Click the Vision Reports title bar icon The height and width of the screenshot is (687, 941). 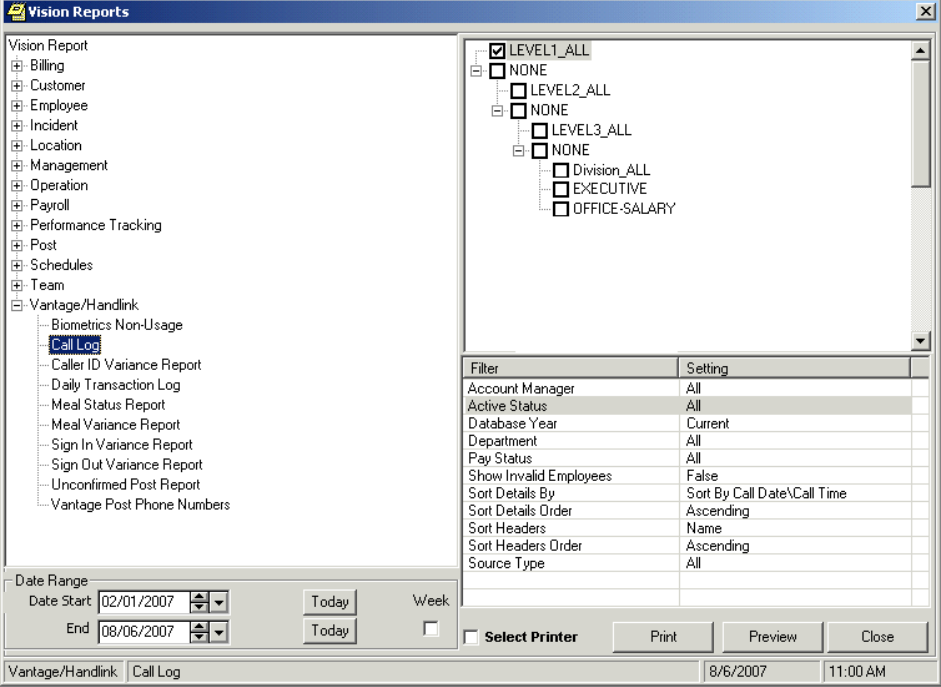coord(16,11)
